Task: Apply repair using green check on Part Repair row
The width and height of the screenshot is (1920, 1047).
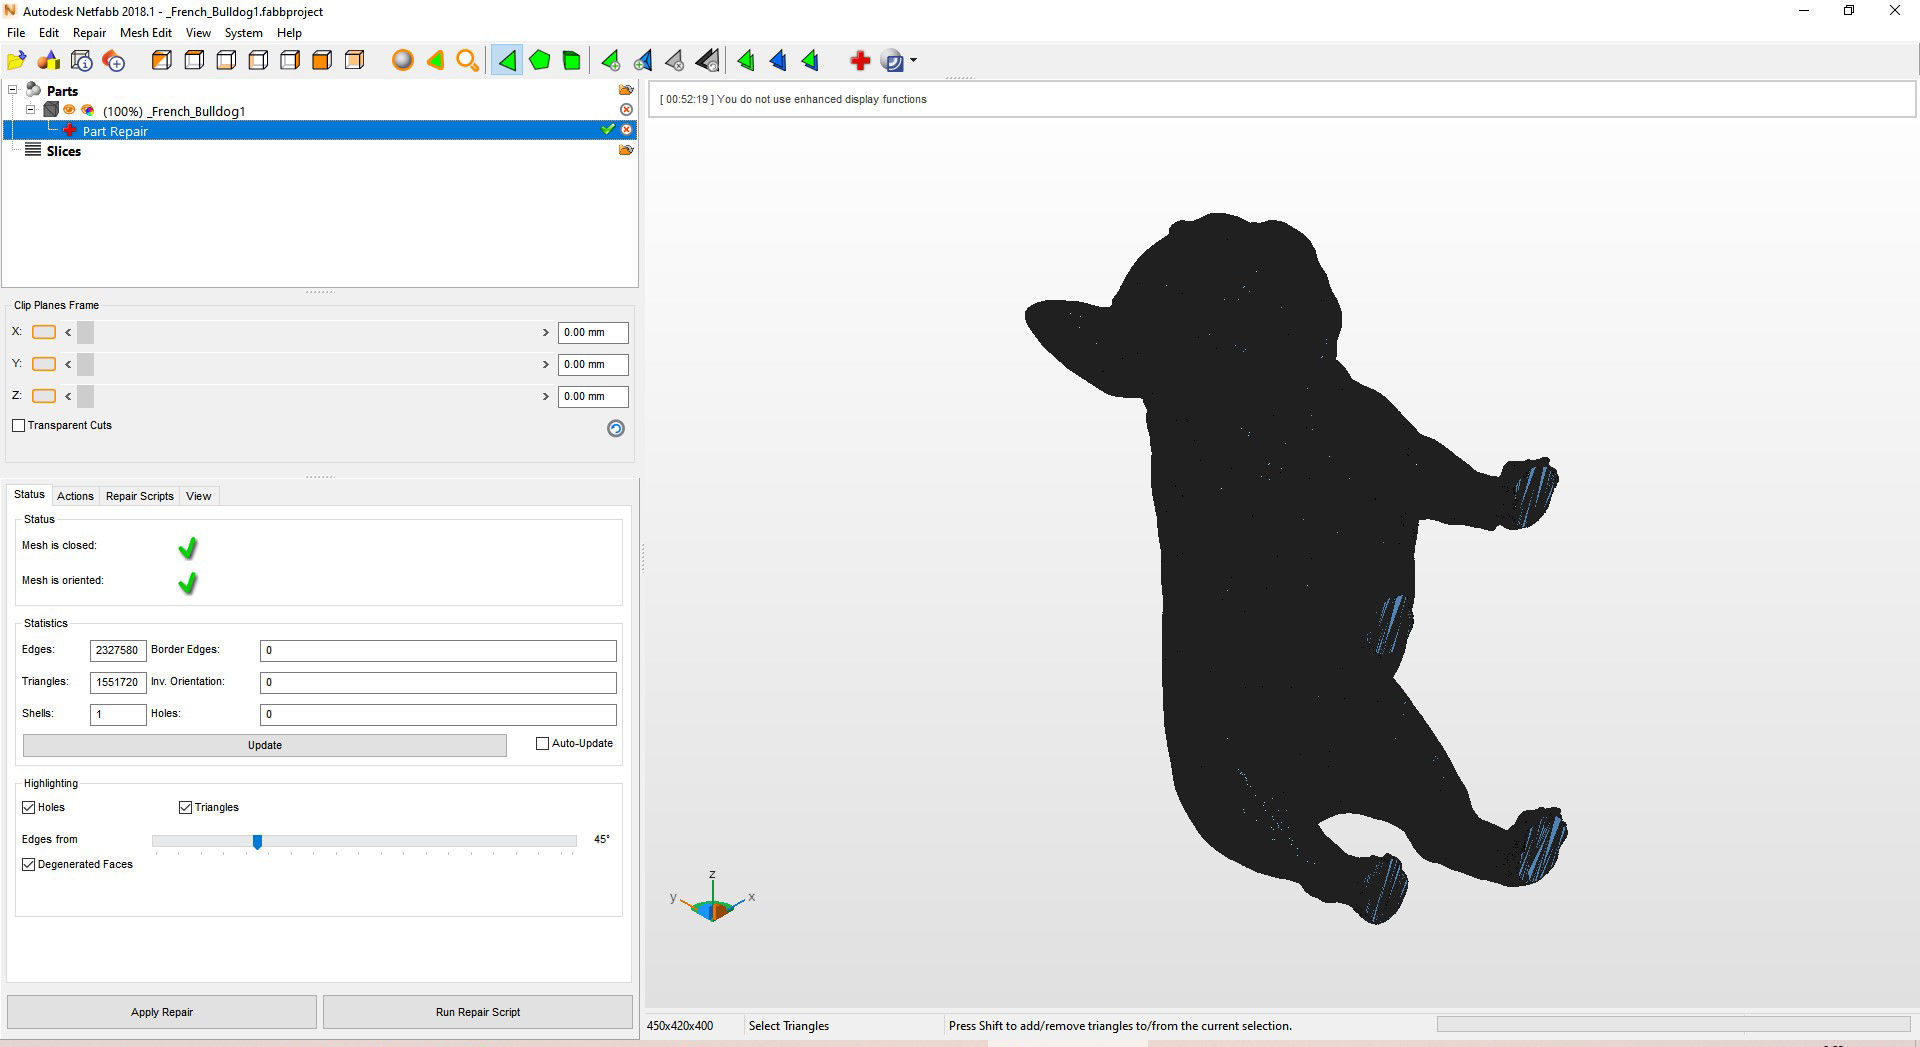Action: (607, 130)
